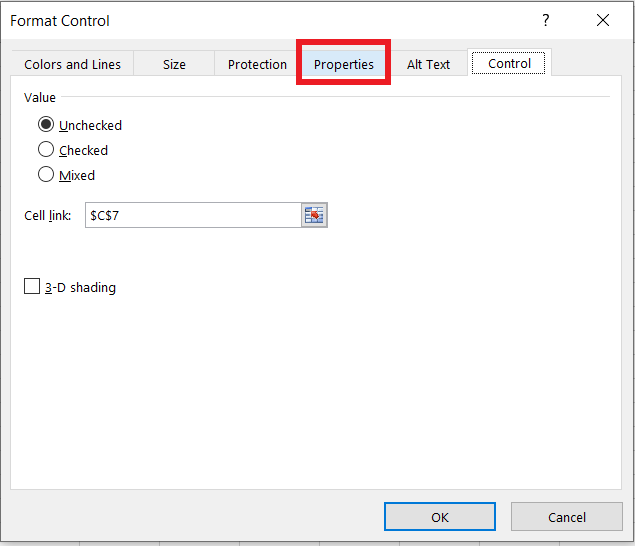The image size is (635, 546).
Task: Close the Format Control dialog
Action: click(603, 20)
